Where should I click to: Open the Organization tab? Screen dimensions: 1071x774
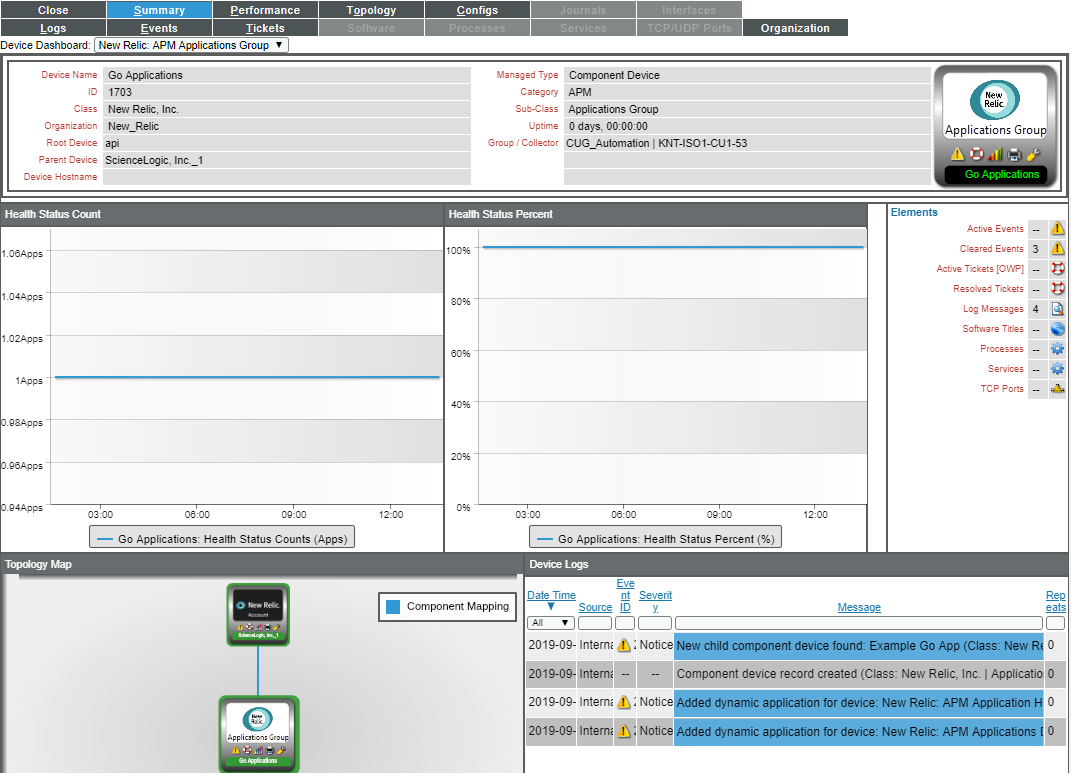[795, 27]
